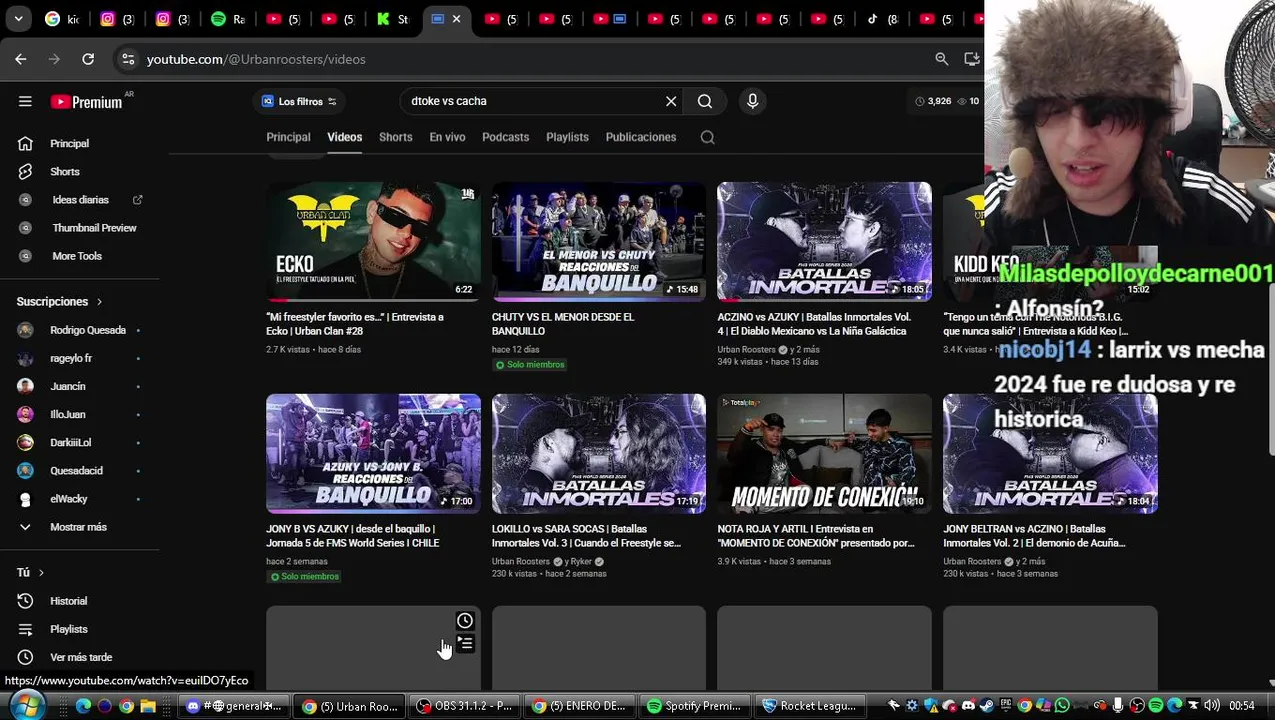1275x720 pixels.
Task: Open the Podcasts channel tab
Action: click(505, 137)
